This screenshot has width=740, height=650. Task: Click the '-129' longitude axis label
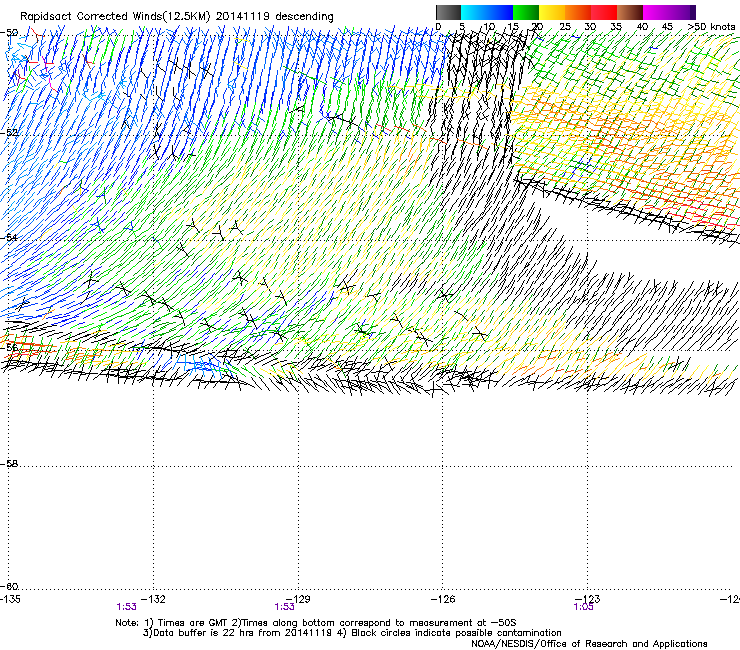pos(298,599)
